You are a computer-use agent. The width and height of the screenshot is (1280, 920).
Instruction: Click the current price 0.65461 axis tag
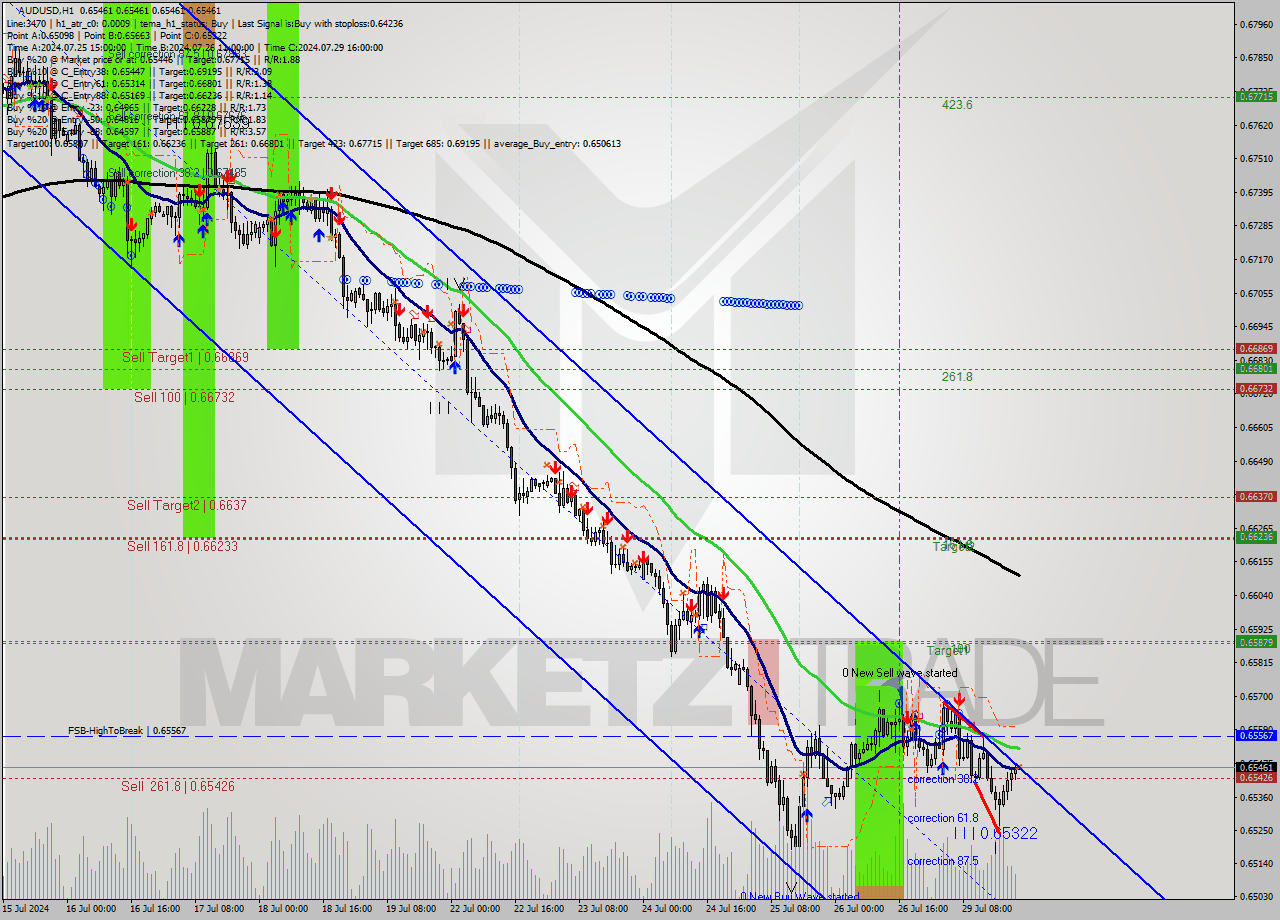(1255, 767)
